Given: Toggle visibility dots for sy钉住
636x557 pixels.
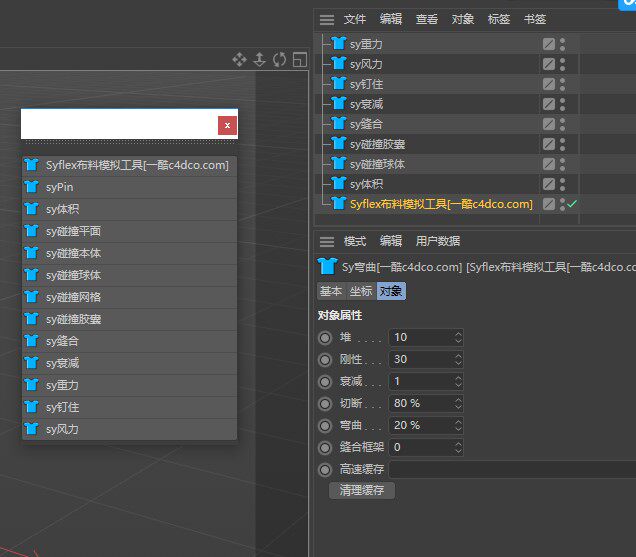Looking at the screenshot, I should pyautogui.click(x=562, y=84).
